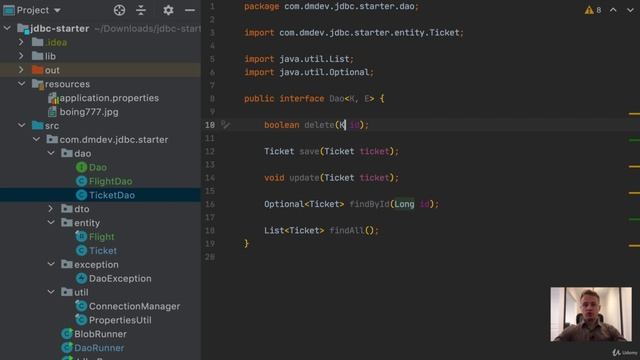Collapse the resources folder
The height and width of the screenshot is (360, 640).
point(21,84)
